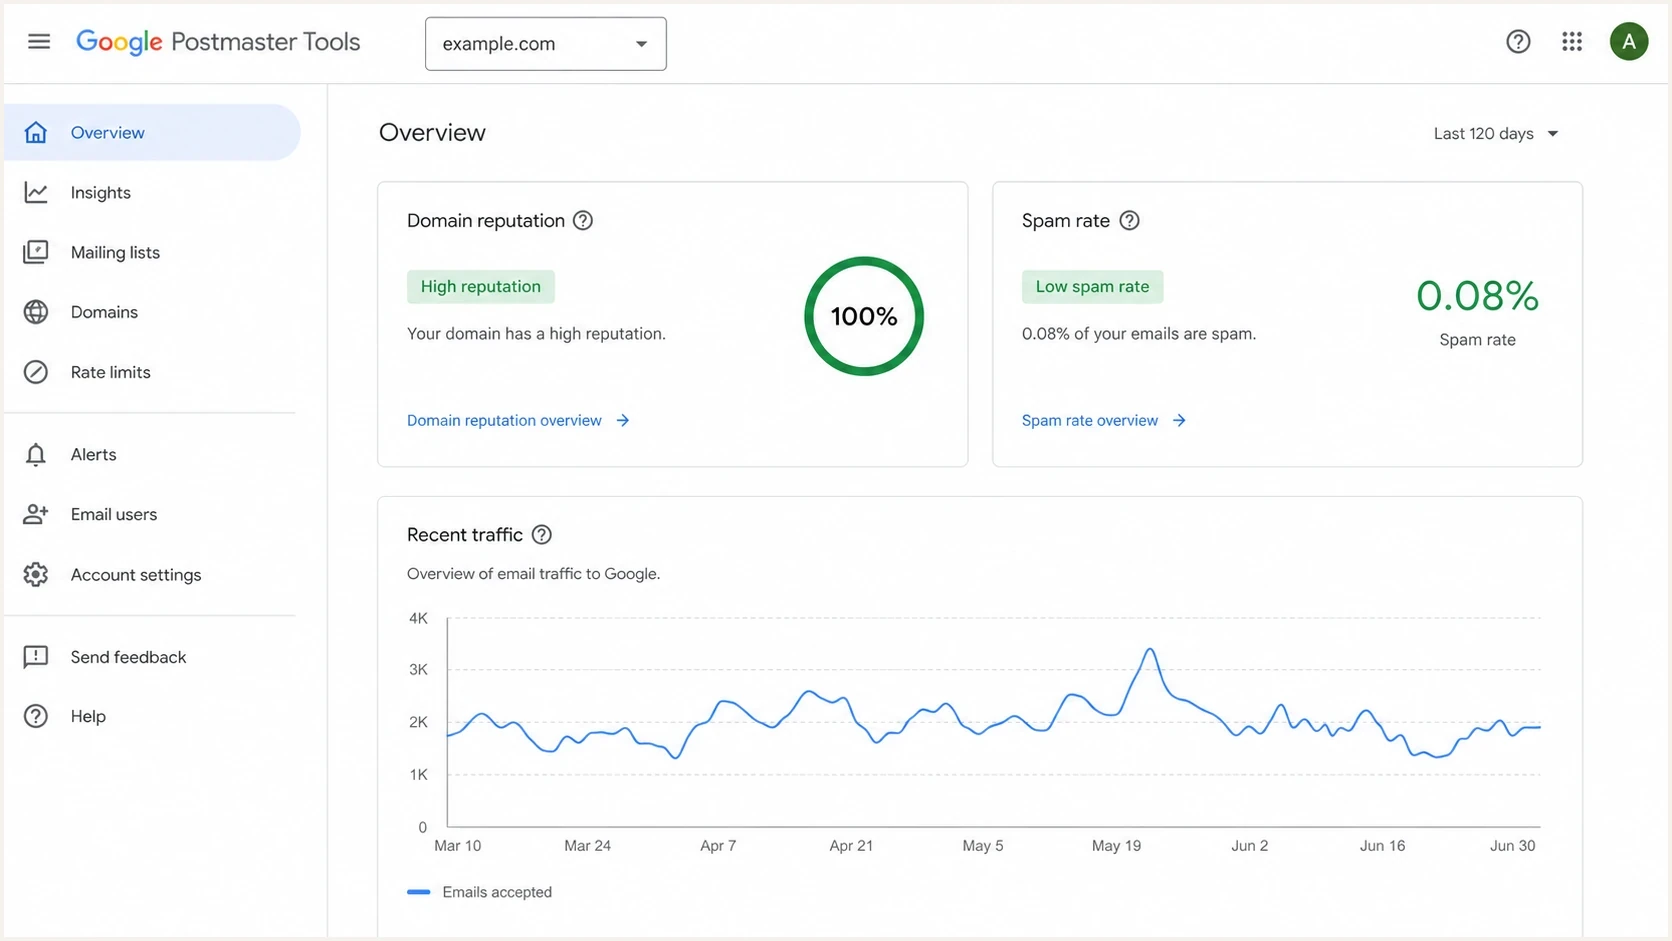This screenshot has width=1672, height=941.
Task: Click arrow next to Domain reputation overview
Action: pos(623,420)
